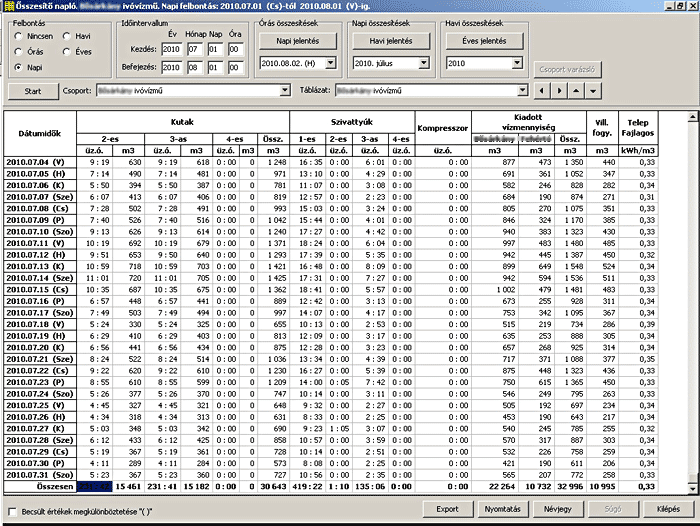Click the Kezdés day input field
Screen dimensions: 700x526
(216, 49)
